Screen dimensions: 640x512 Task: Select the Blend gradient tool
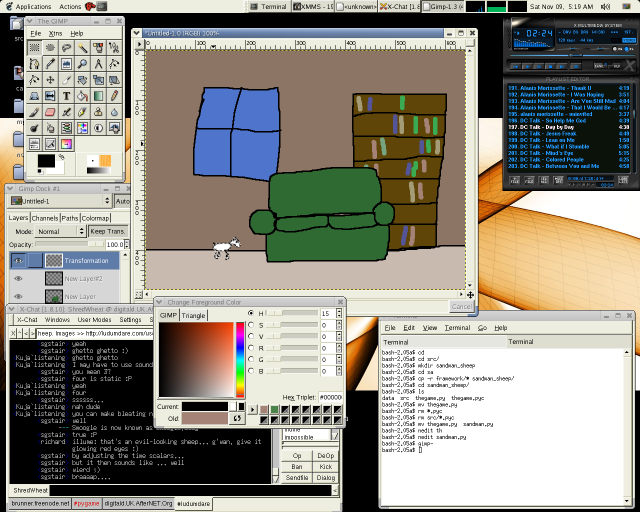98,96
